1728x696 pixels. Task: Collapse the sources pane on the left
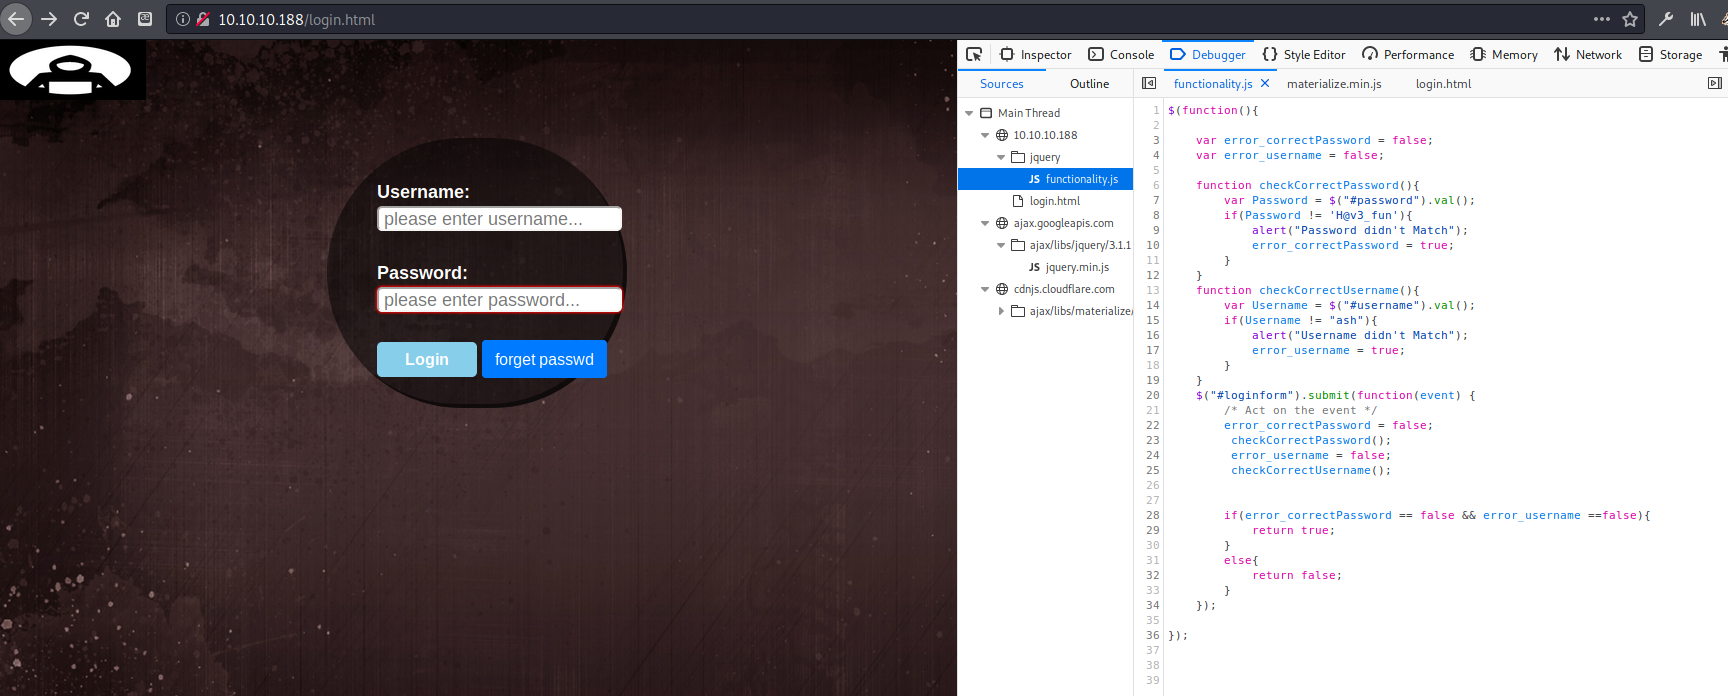click(x=1149, y=84)
